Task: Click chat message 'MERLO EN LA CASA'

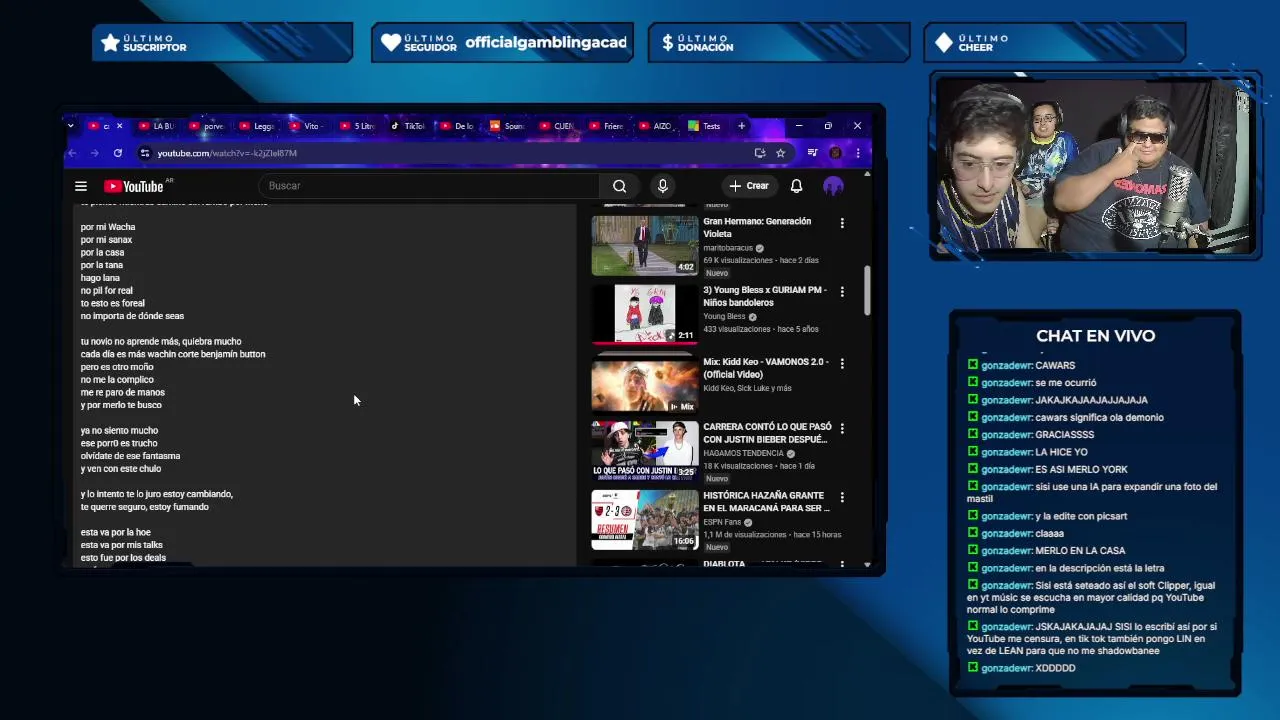Action: (1080, 551)
